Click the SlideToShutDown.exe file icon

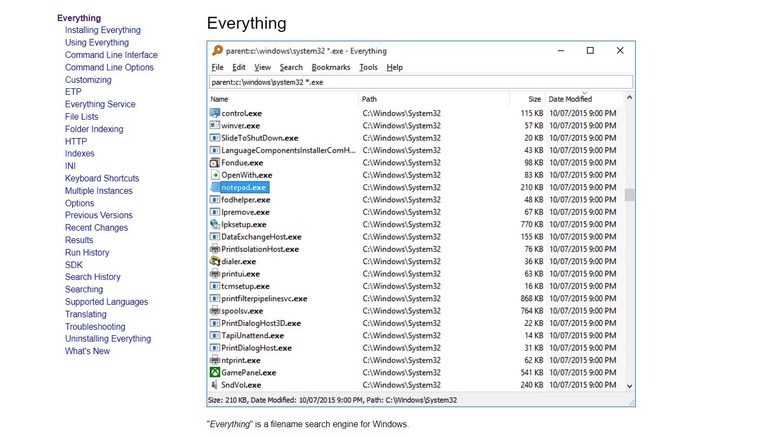coord(214,138)
